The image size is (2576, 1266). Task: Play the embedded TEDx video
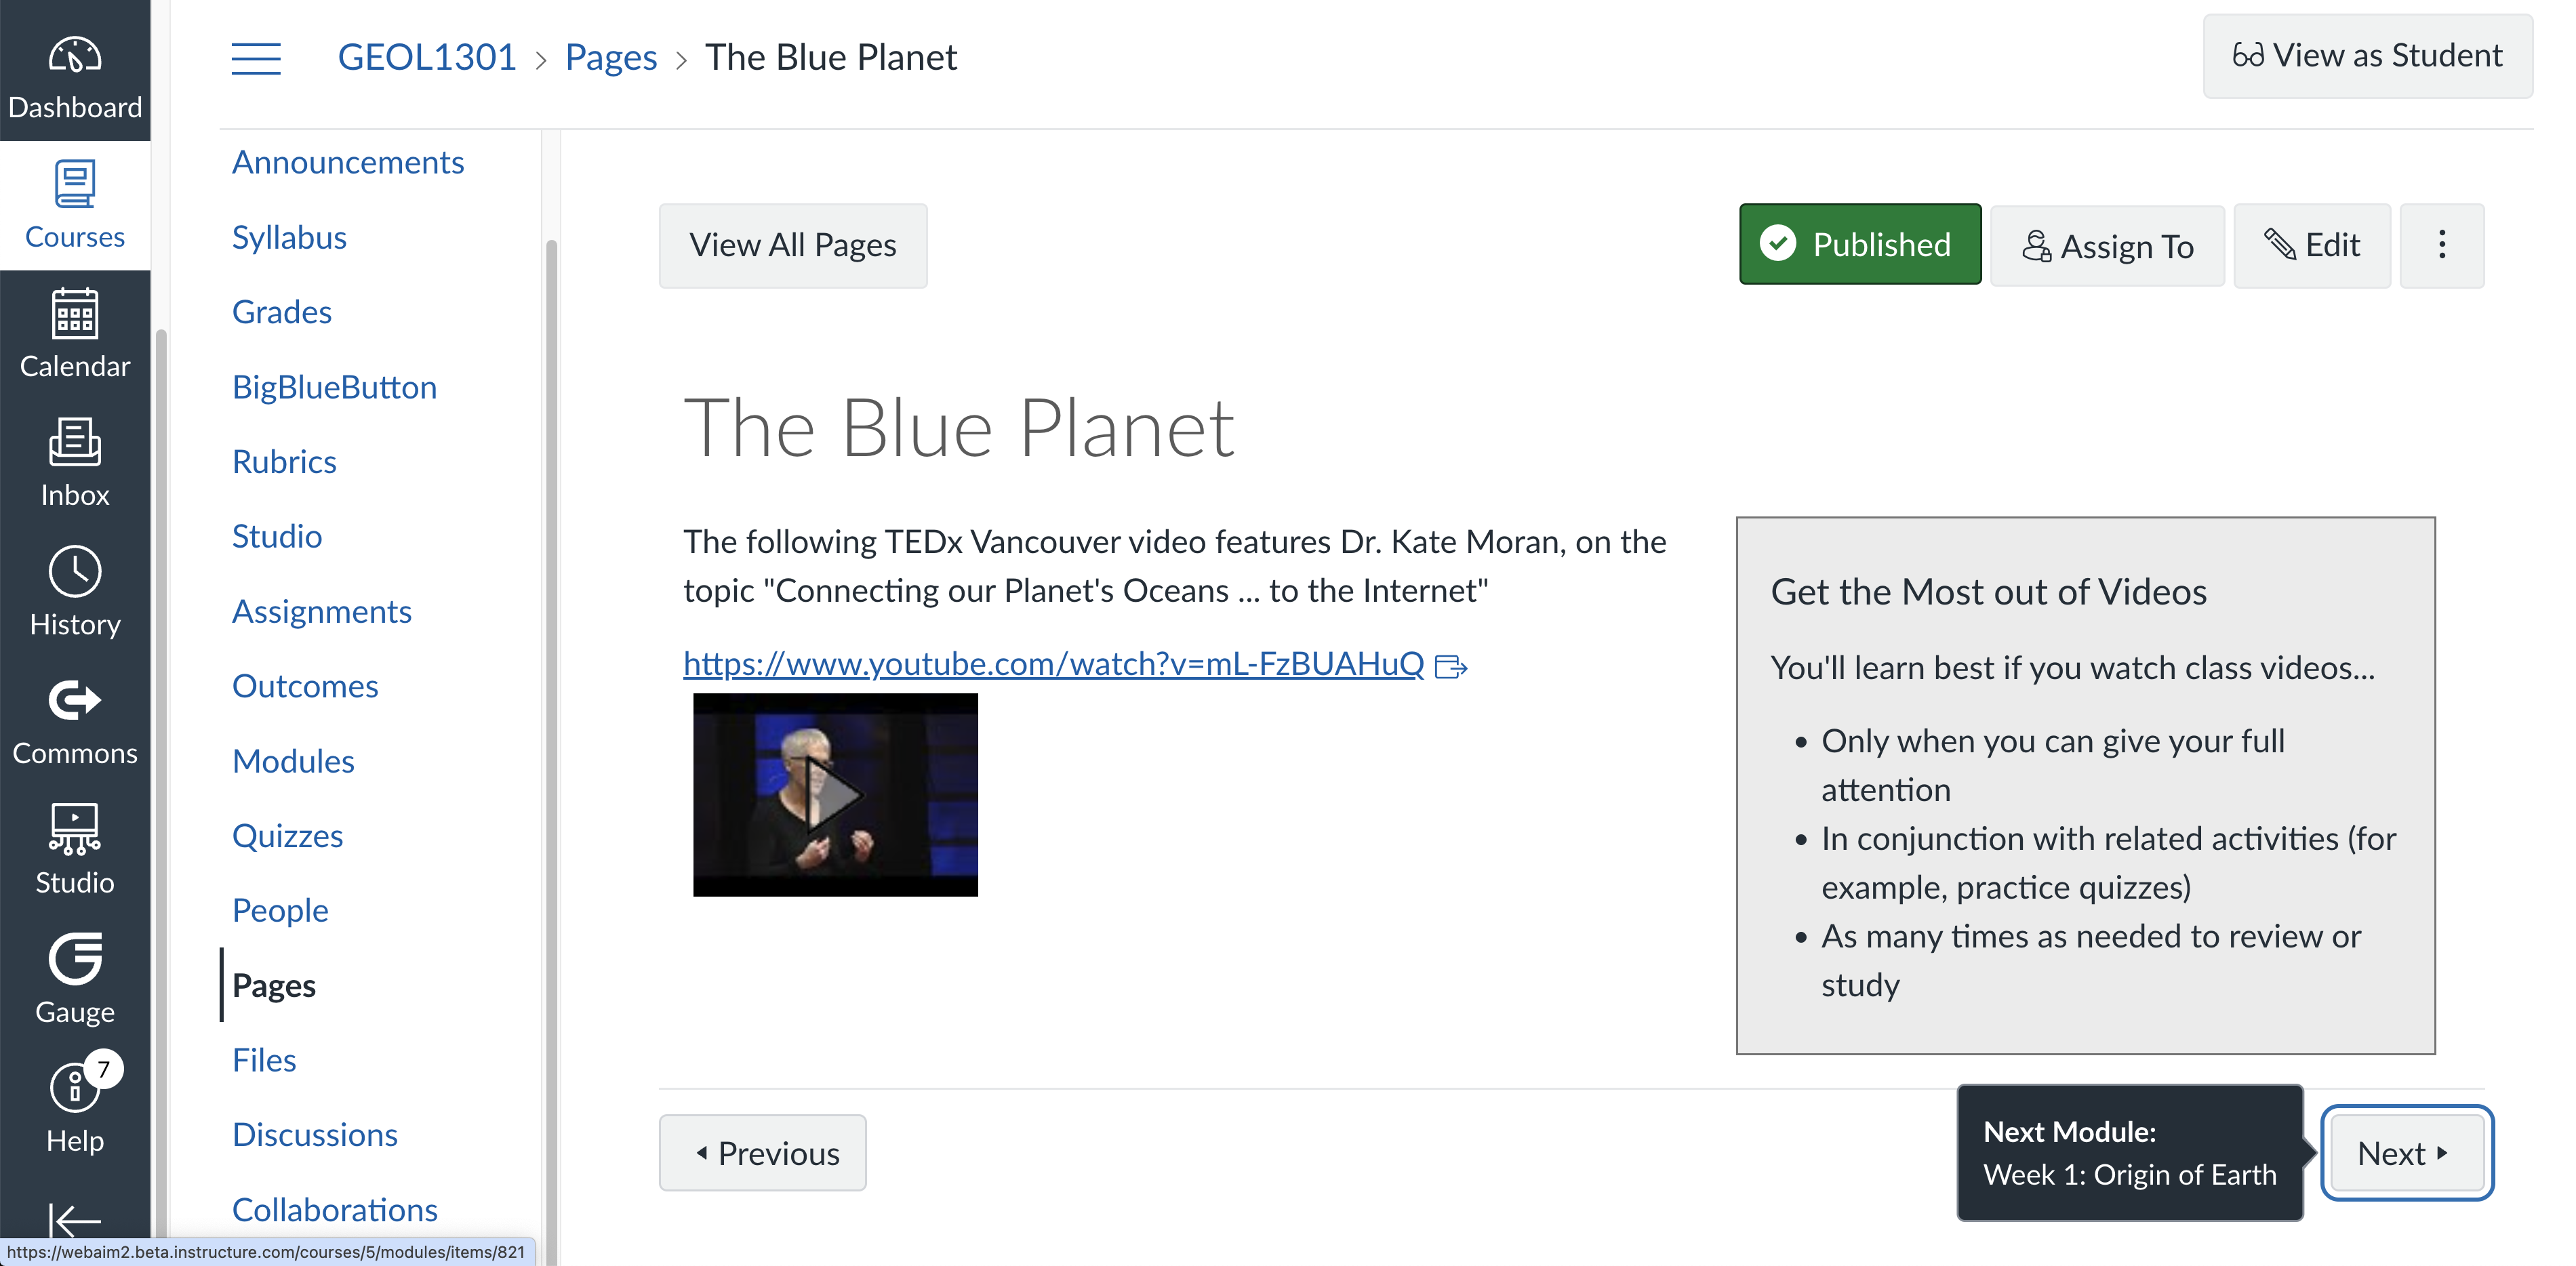[836, 795]
